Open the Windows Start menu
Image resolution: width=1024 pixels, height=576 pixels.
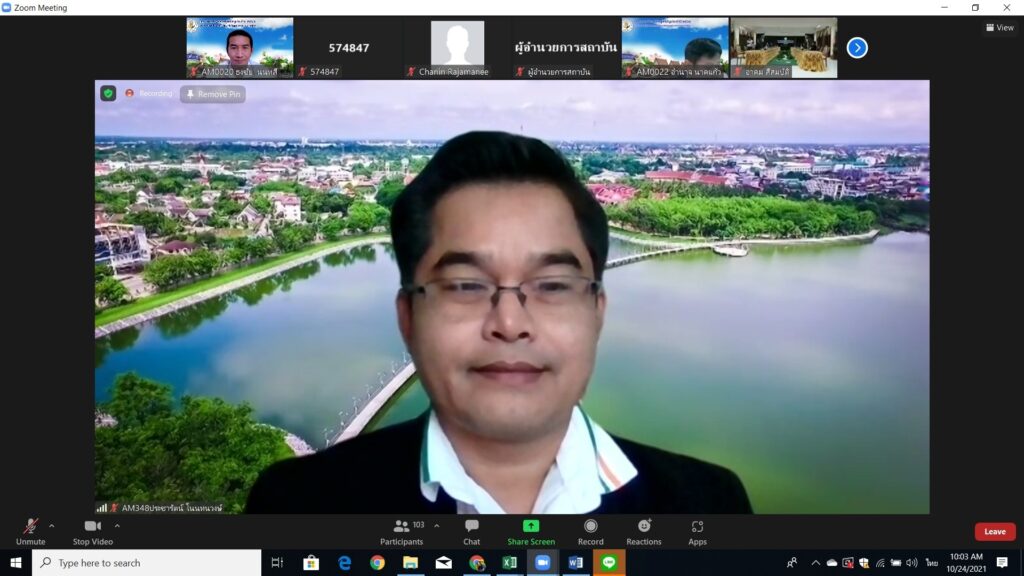click(16, 563)
